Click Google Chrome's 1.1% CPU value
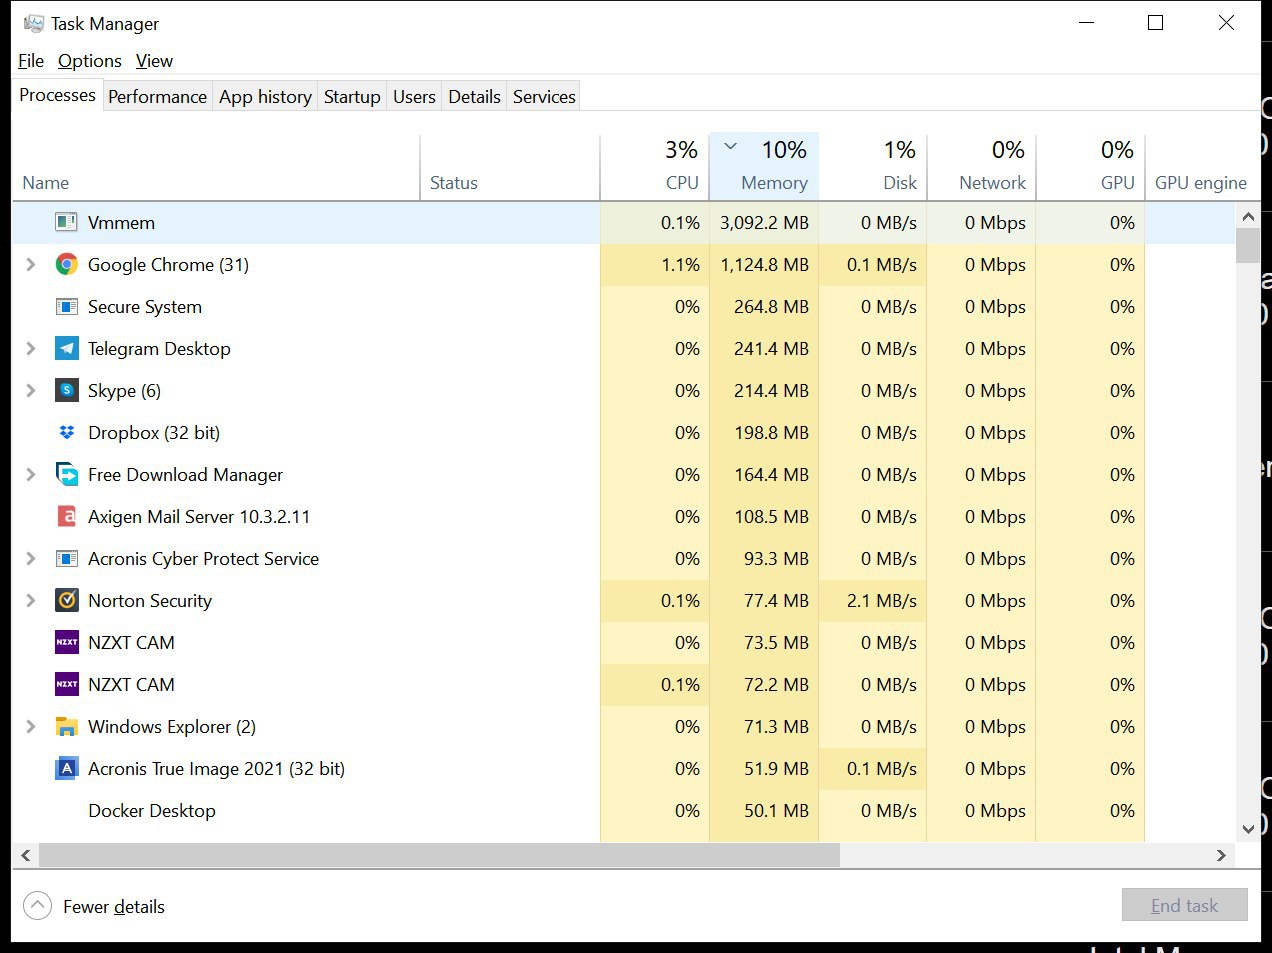Viewport: 1272px width, 953px height. point(680,265)
